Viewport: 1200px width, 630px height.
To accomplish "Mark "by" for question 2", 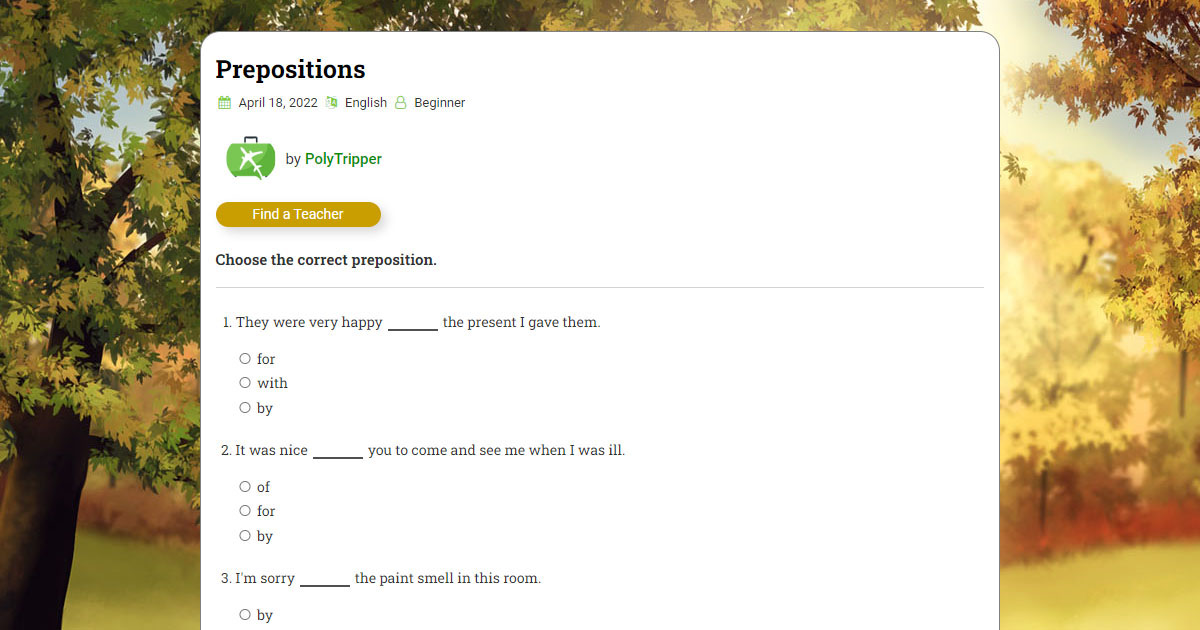I will click(245, 535).
